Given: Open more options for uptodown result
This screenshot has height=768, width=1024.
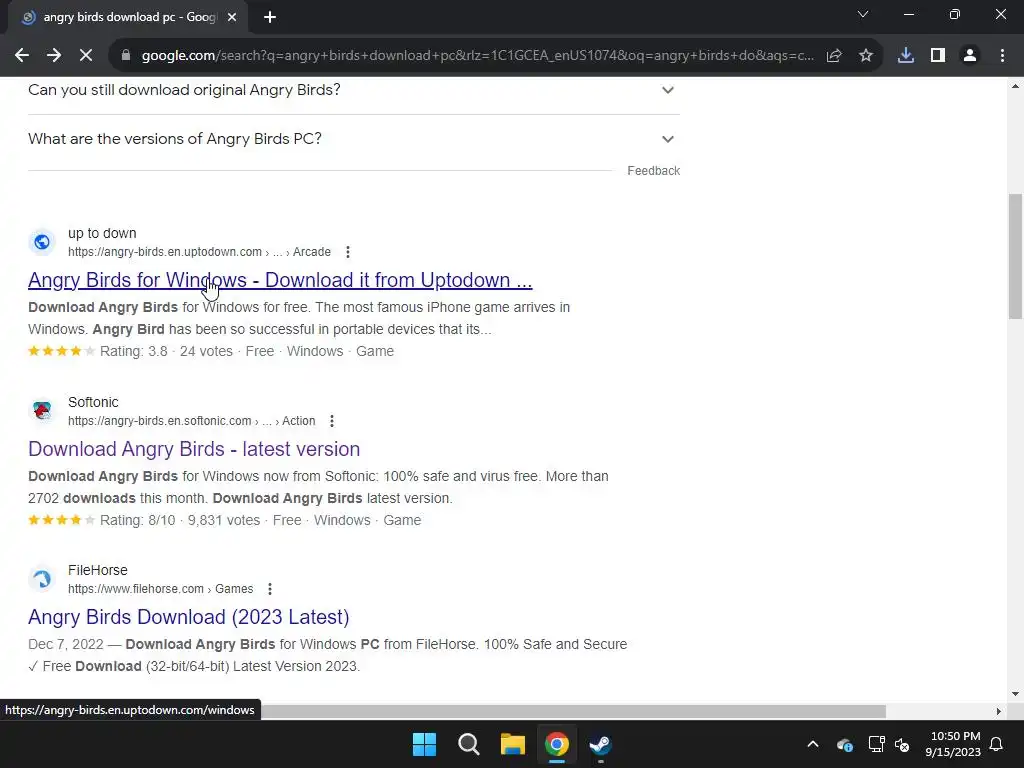Looking at the screenshot, I should point(347,252).
